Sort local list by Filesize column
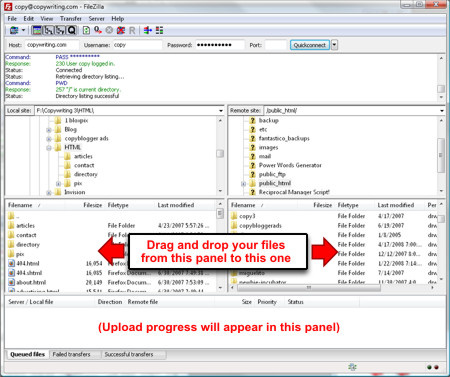The width and height of the screenshot is (450, 377). 93,205
